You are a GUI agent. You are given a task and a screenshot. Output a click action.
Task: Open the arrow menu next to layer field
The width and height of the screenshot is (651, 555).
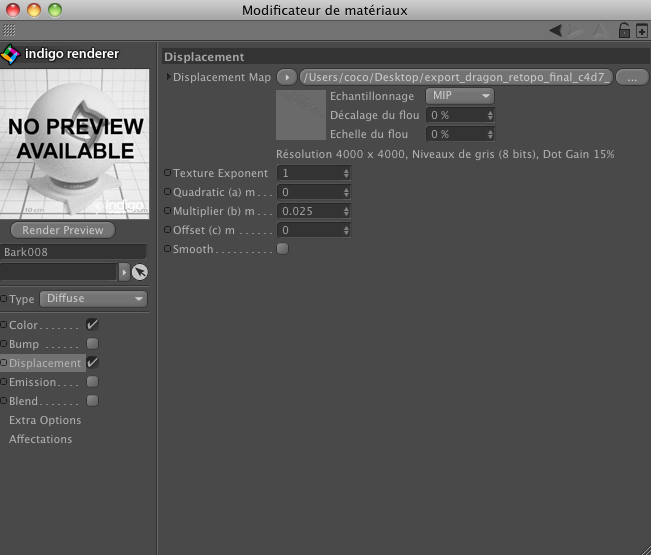coord(124,272)
